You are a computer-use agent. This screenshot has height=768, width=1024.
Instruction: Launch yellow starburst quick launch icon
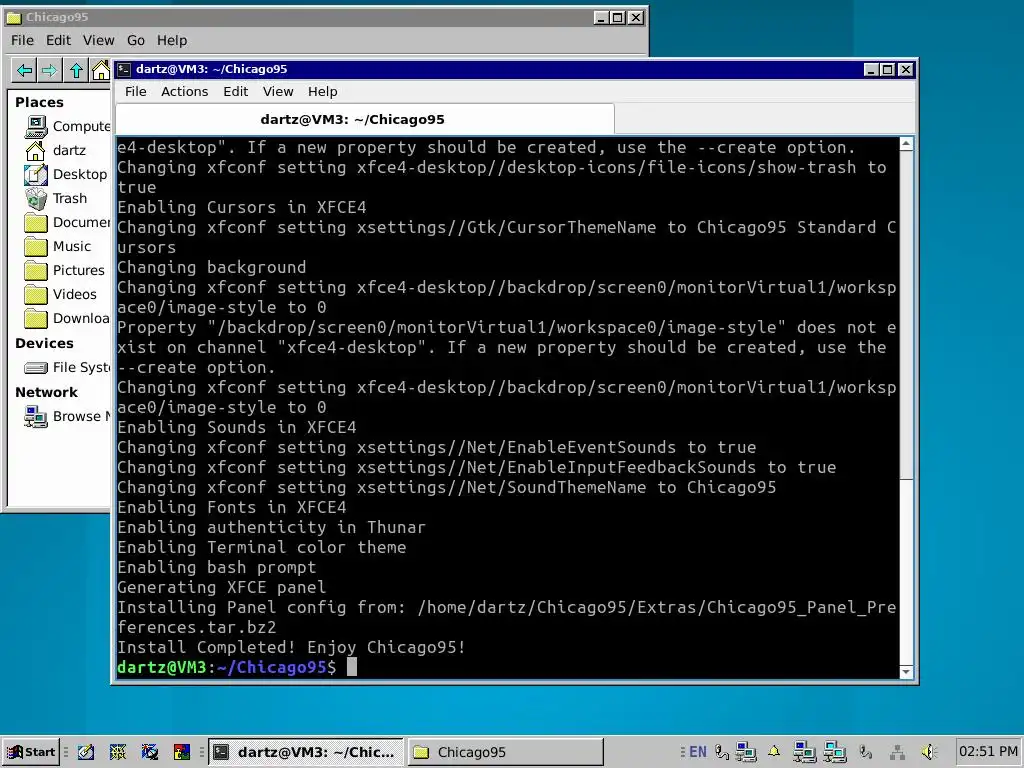(x=118, y=752)
